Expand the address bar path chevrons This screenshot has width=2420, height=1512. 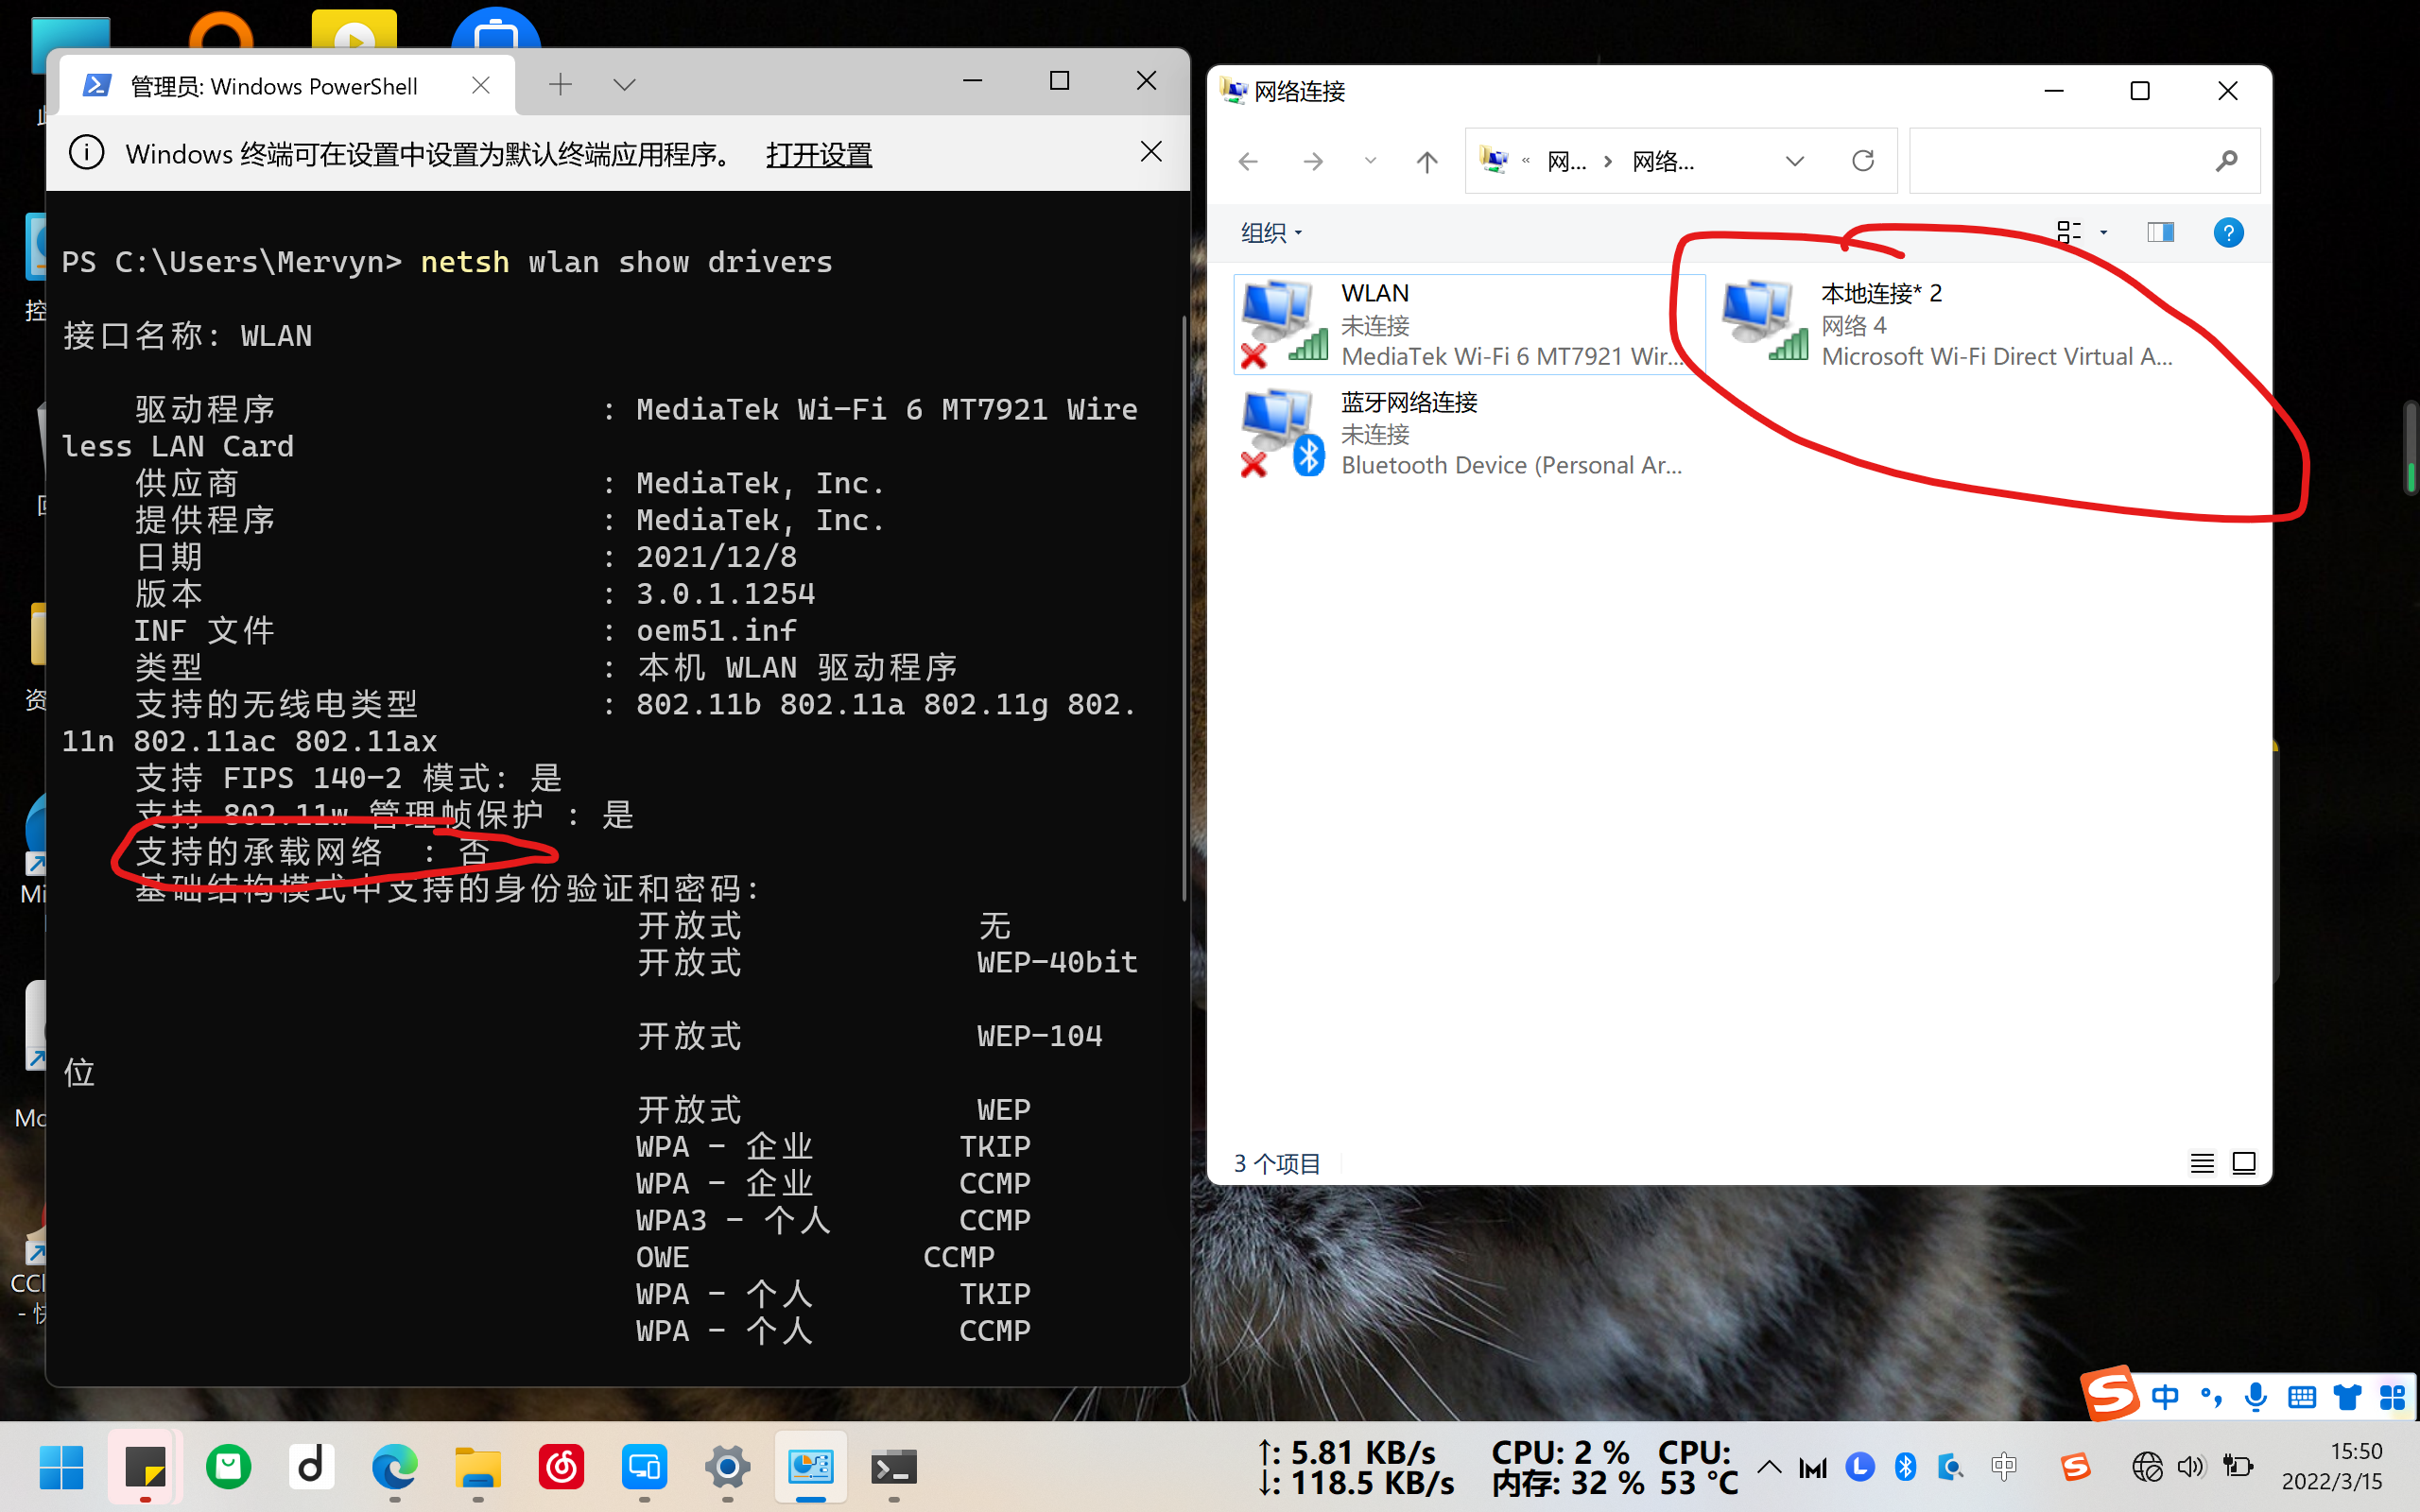click(1526, 161)
